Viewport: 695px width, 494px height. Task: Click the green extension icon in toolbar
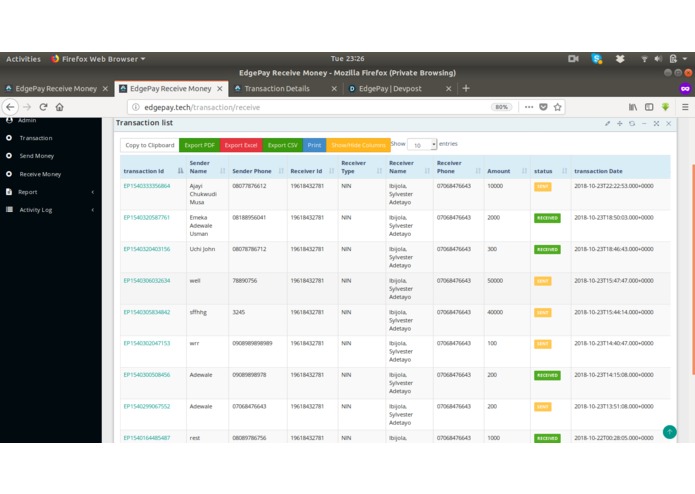pyautogui.click(x=665, y=107)
